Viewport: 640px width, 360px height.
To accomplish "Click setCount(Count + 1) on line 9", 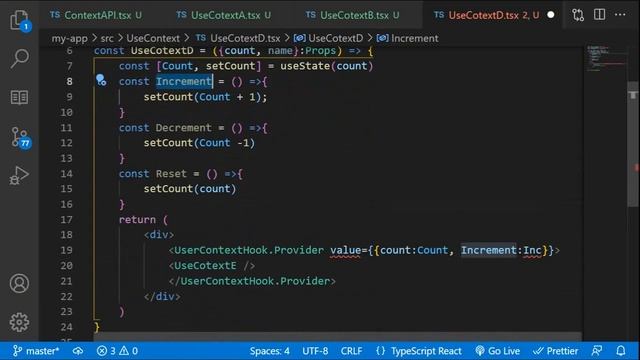I will click(205, 97).
